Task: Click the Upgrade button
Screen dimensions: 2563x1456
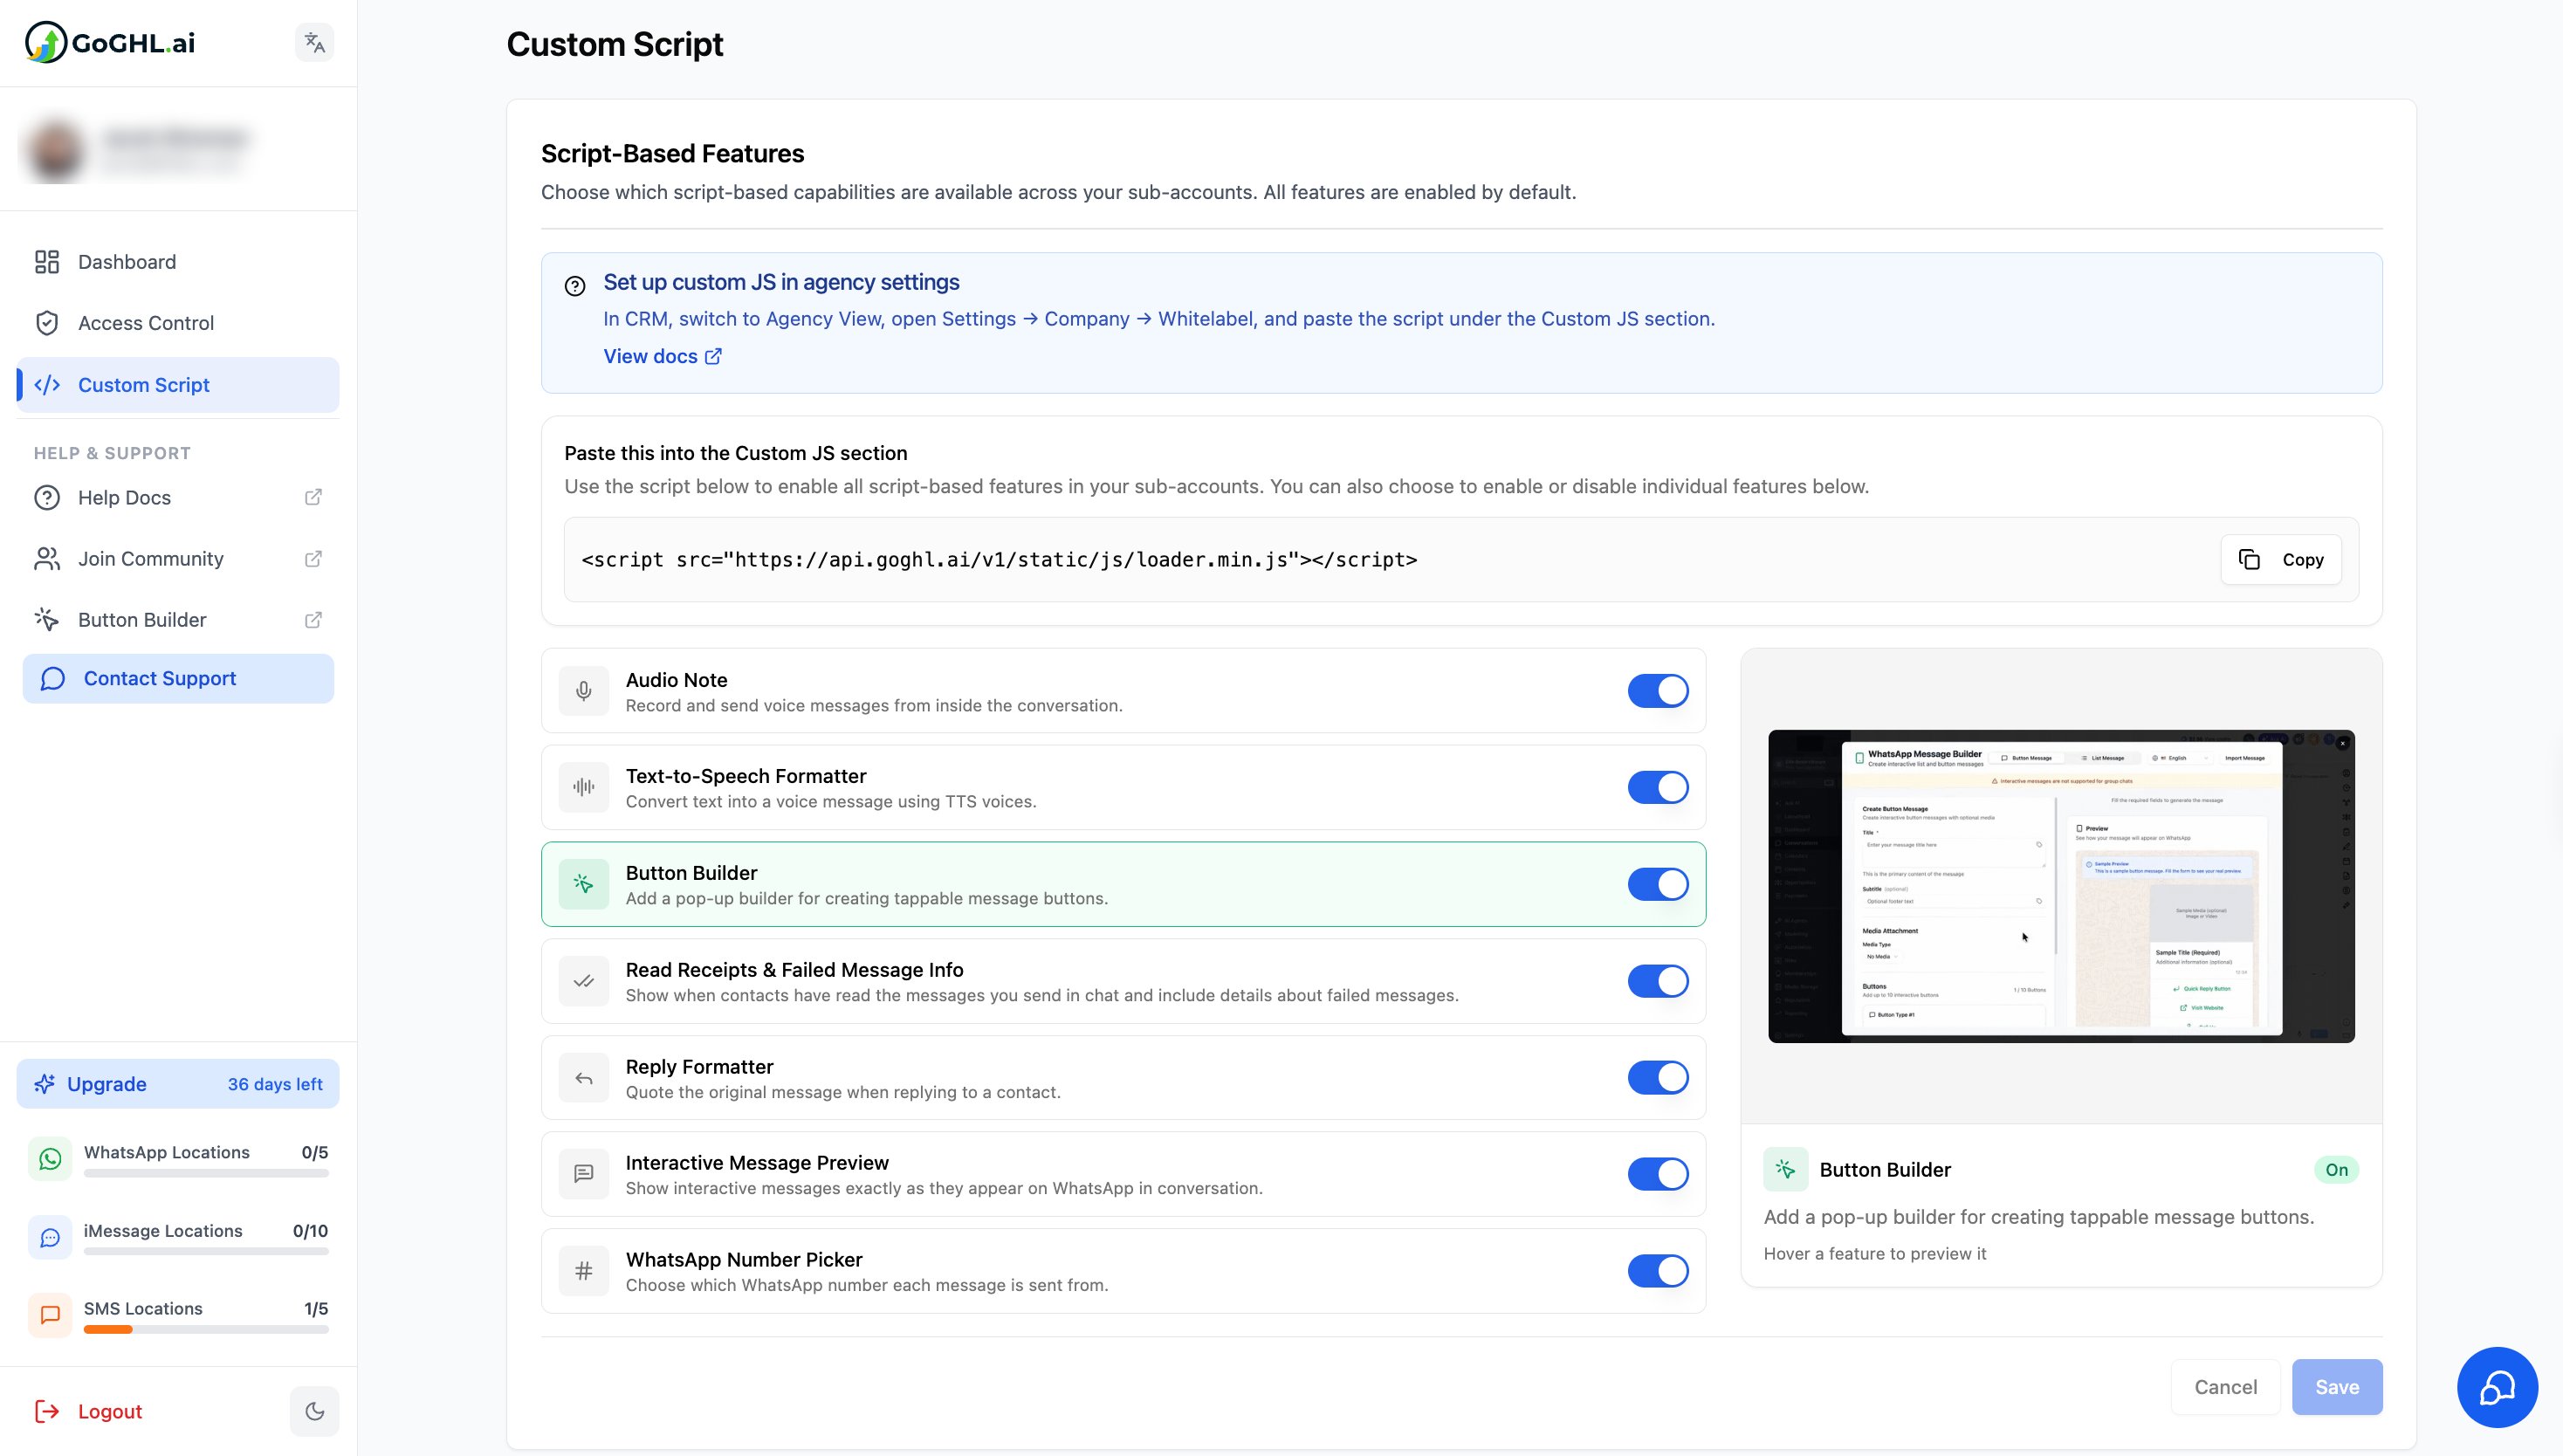Action: point(178,1084)
